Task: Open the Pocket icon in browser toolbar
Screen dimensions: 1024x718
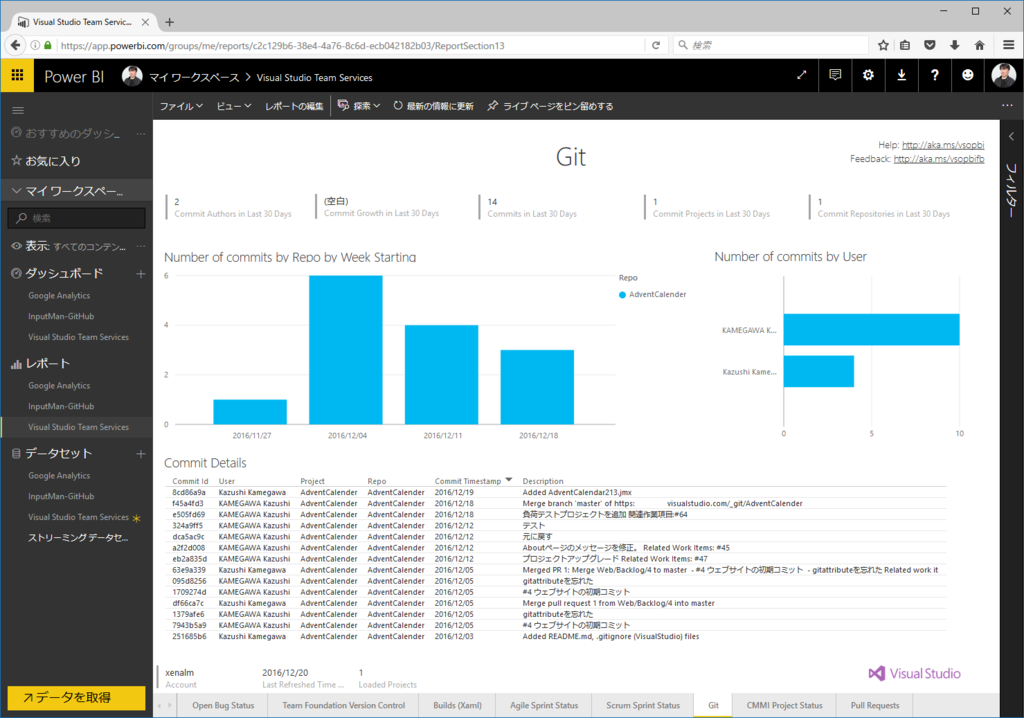Action: [930, 45]
